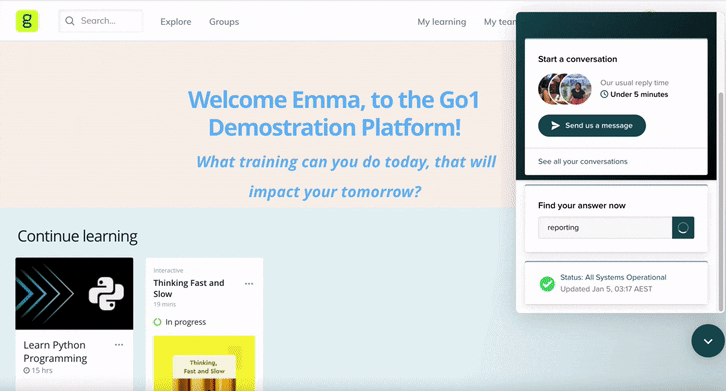
Task: Click the search magnifier icon
Action: point(70,21)
